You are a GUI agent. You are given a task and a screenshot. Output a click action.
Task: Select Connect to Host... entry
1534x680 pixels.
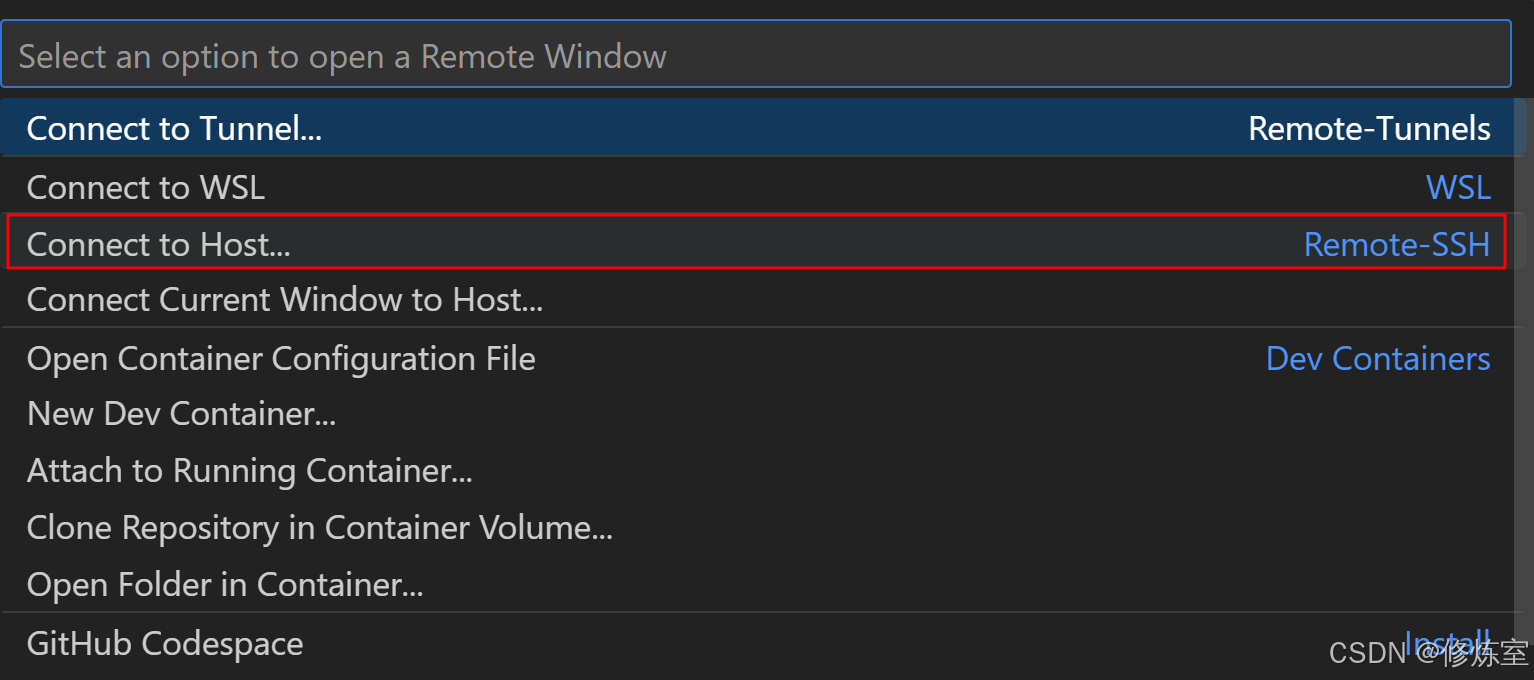(158, 244)
